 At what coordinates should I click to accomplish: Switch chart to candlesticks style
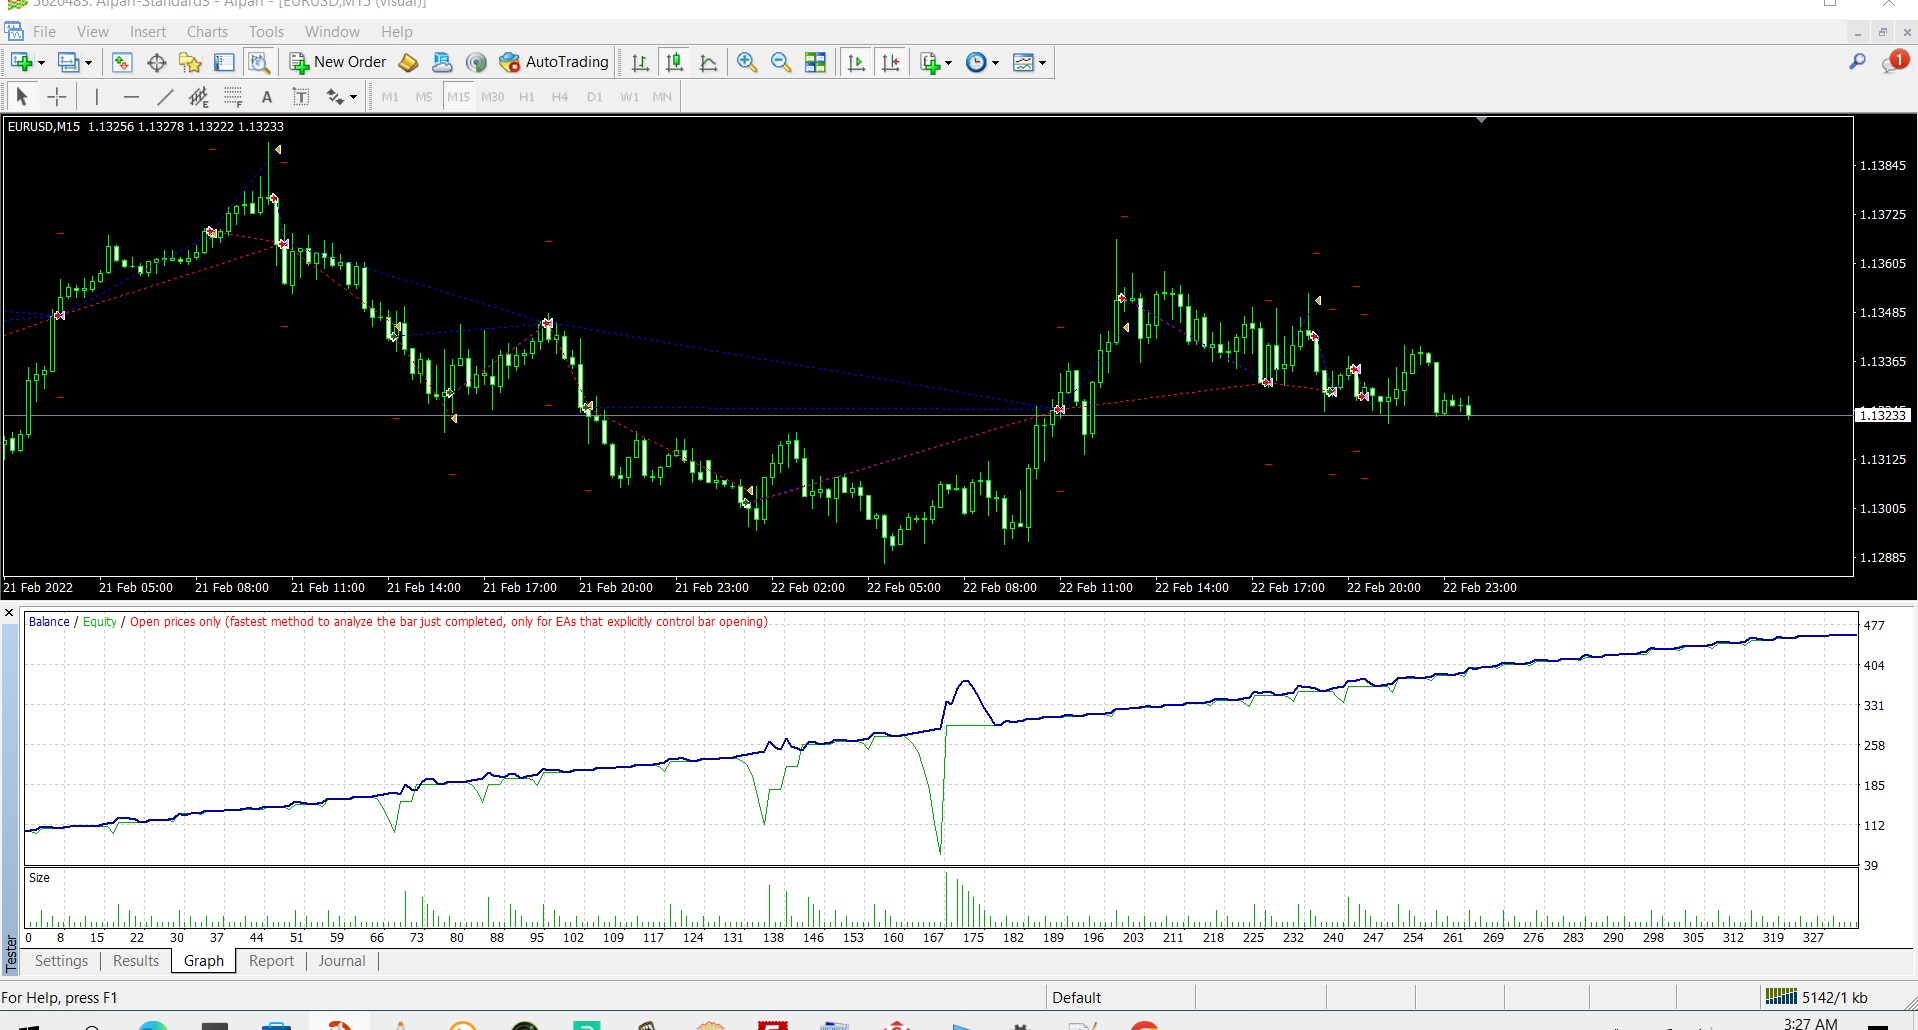[675, 63]
